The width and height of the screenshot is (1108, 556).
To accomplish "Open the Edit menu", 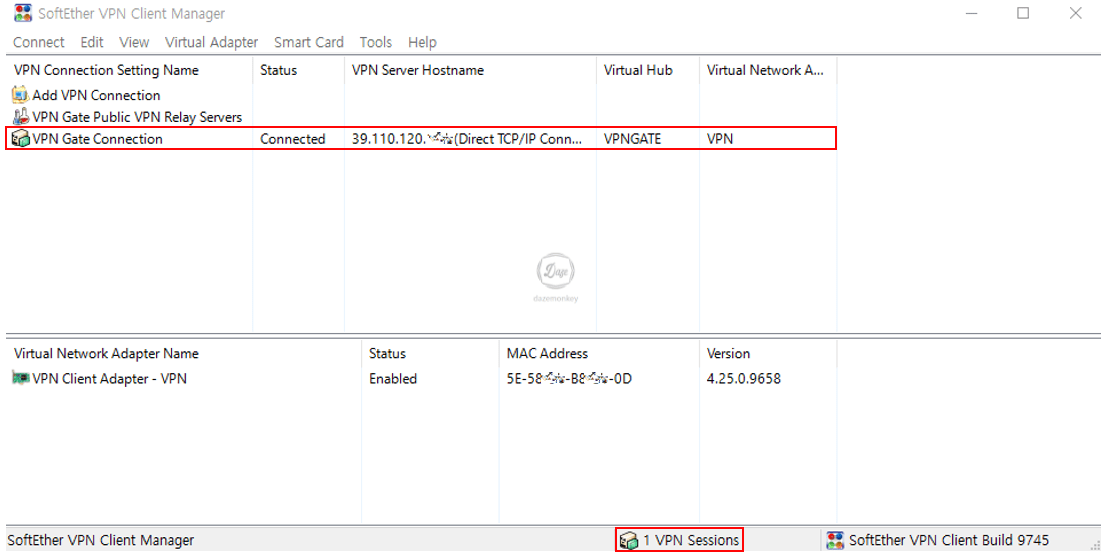I will click(x=92, y=42).
